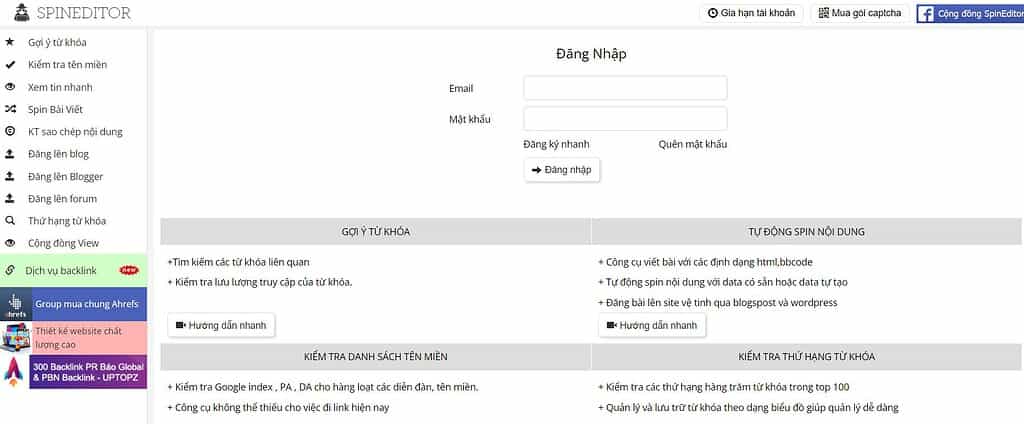
Task: Submit the form with Đăng nhập button
Action: click(x=562, y=170)
